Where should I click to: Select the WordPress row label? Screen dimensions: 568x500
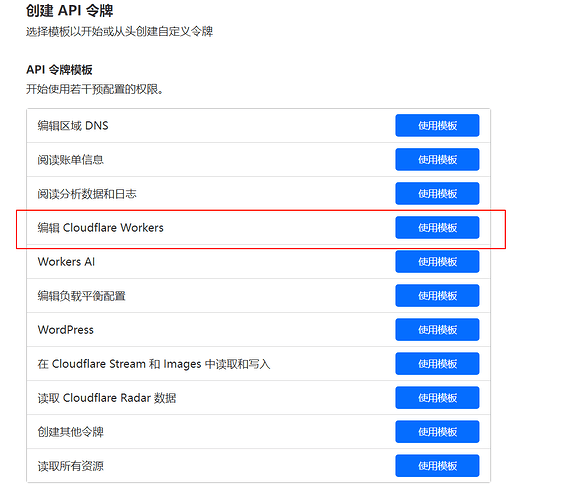(66, 330)
